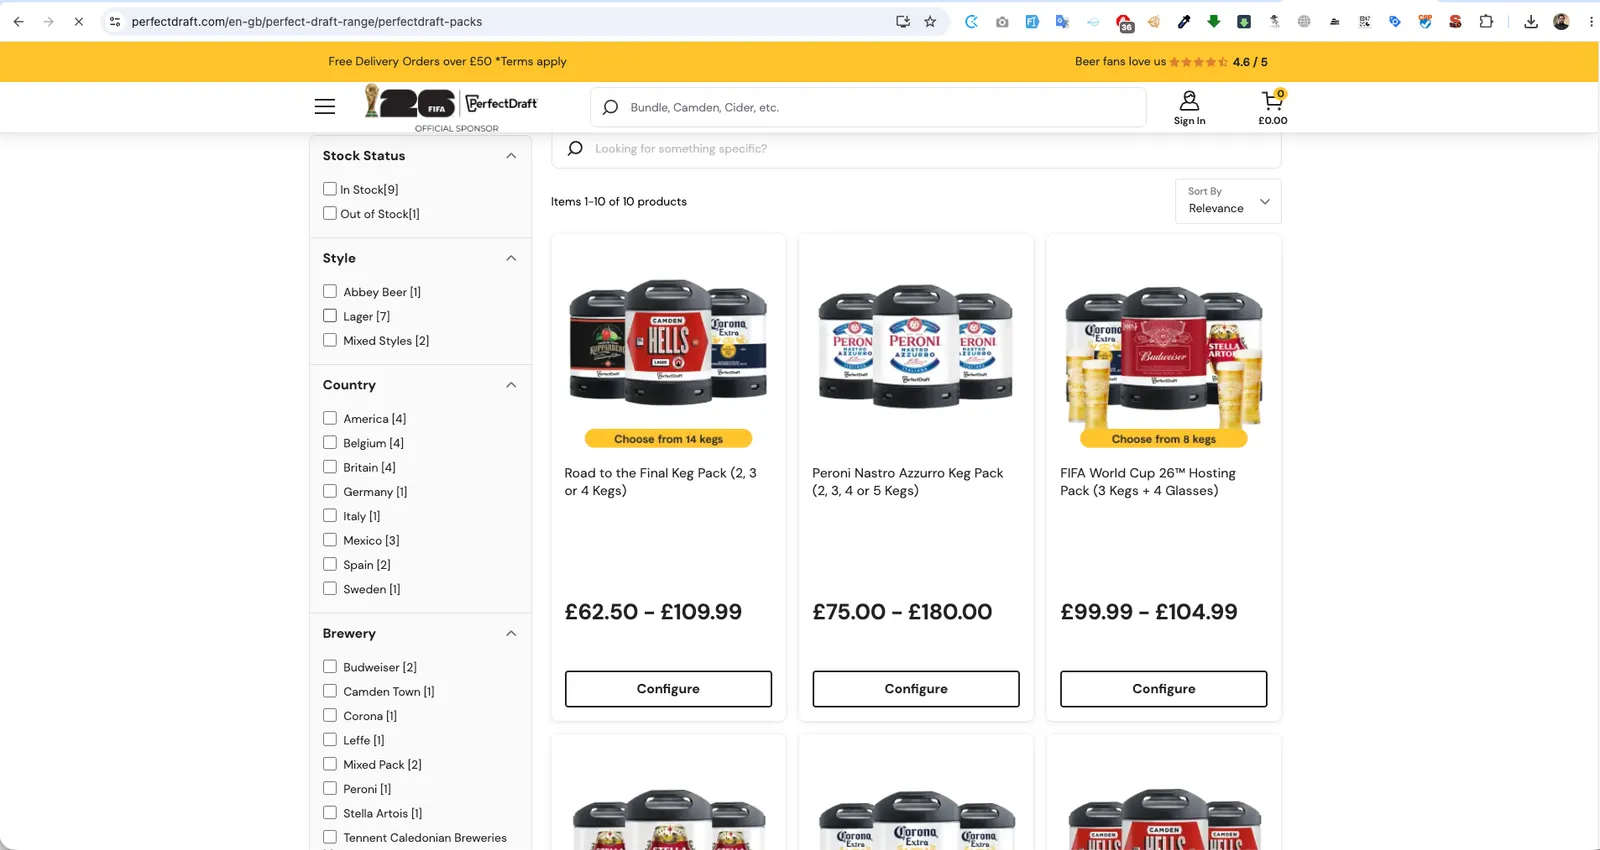
Task: Click the magnifier icon in product filter search
Action: (575, 148)
